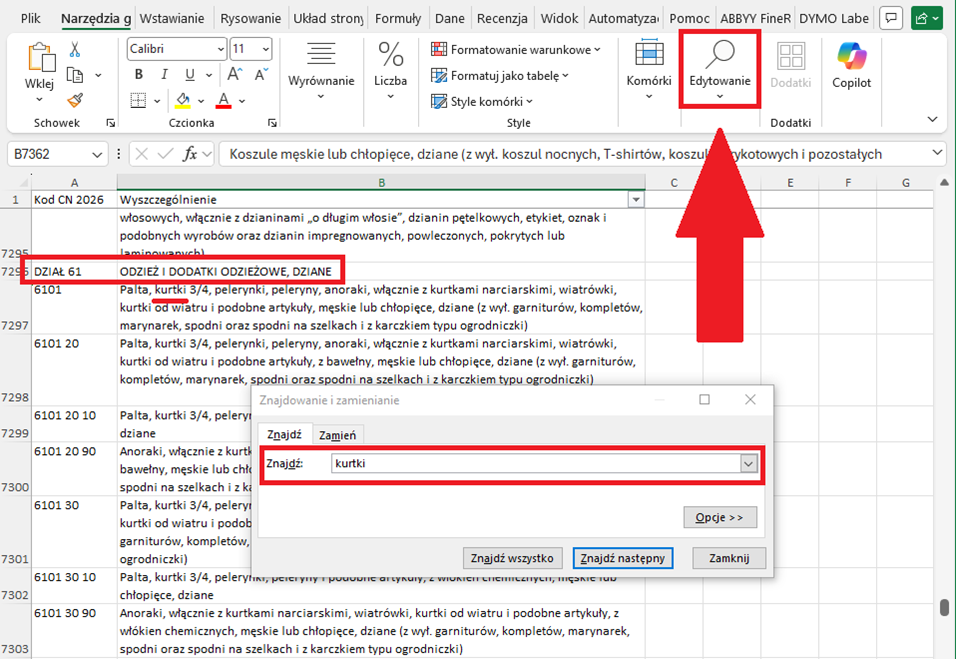Click the Cut scissors icon
Viewport: 956px width, 659px height.
coord(75,50)
